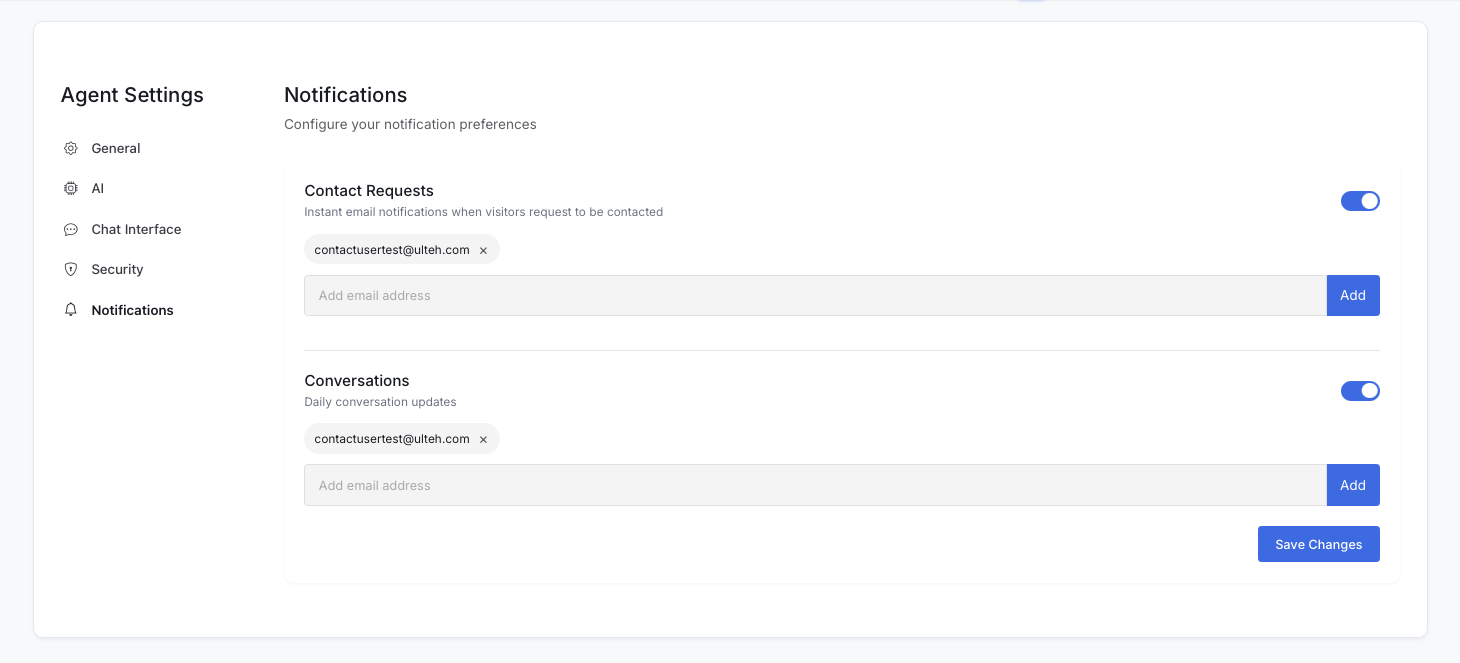Disable Contact Requests notifications toggle

1360,200
